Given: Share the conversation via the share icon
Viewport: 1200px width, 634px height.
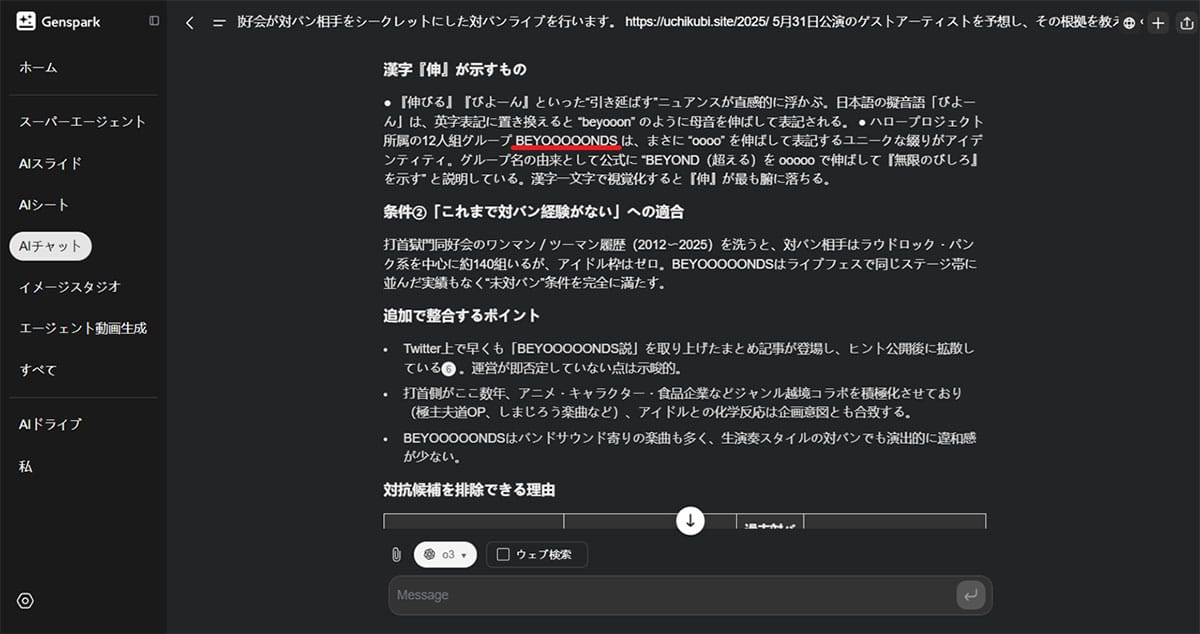Looking at the screenshot, I should pyautogui.click(x=1187, y=23).
